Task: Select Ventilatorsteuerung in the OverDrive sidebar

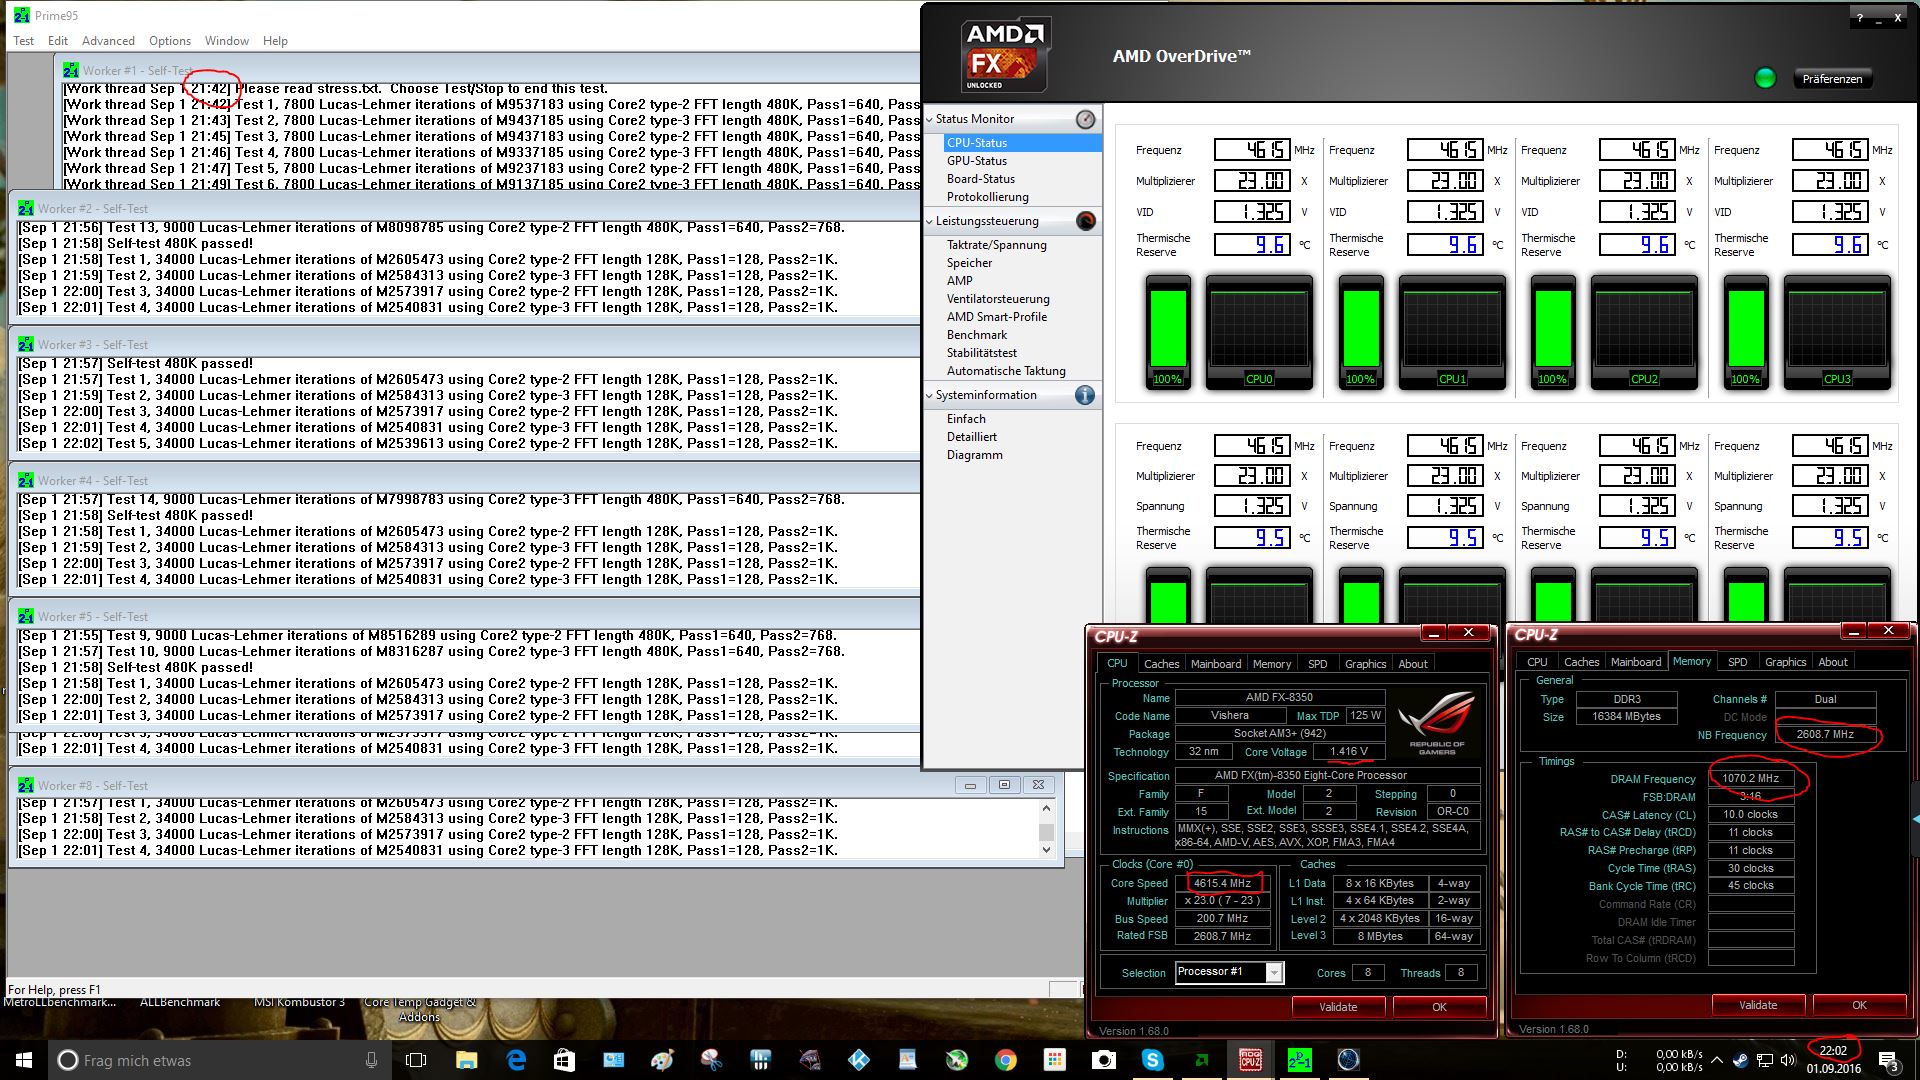Action: [x=997, y=299]
